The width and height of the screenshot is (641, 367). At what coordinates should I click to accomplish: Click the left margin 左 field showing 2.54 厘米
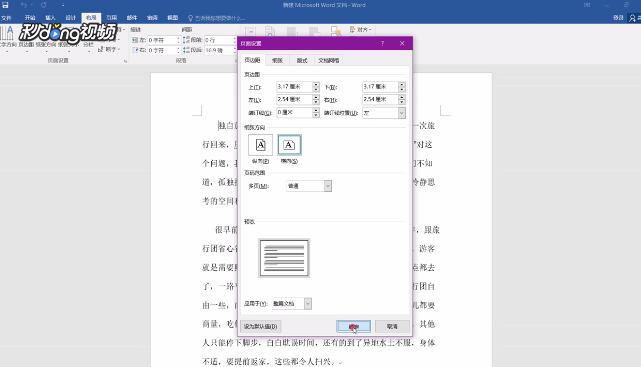pyautogui.click(x=294, y=99)
